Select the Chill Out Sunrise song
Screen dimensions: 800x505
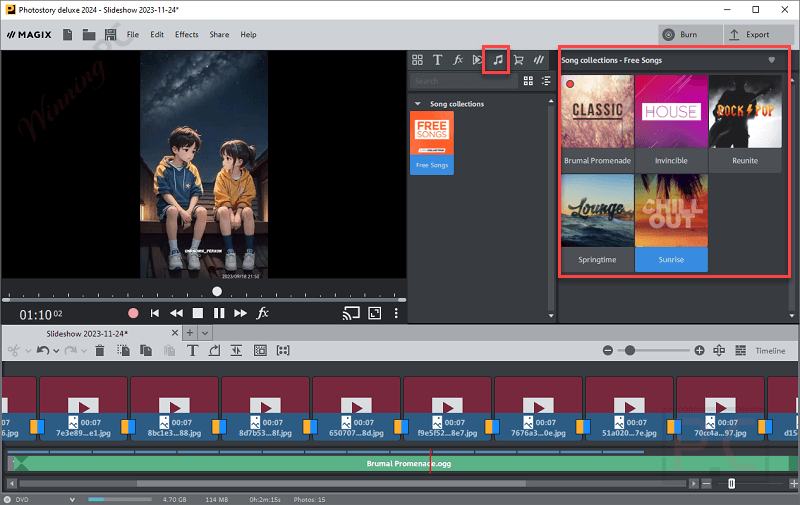671,223
